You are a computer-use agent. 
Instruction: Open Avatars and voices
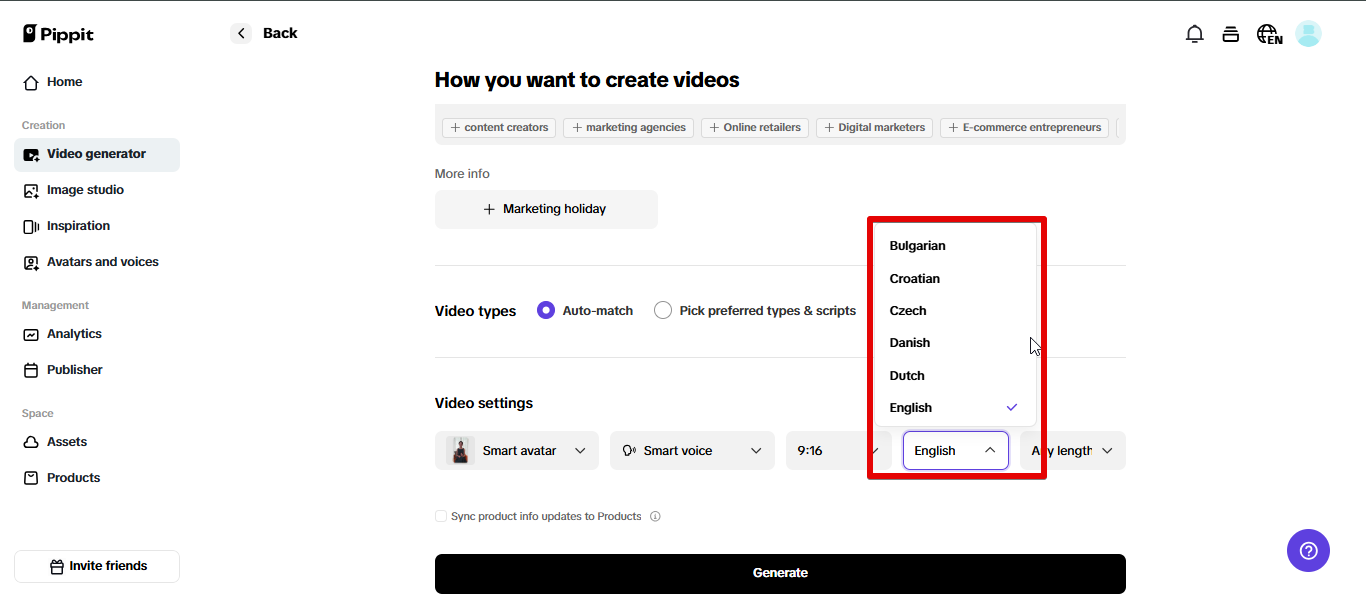pos(102,261)
